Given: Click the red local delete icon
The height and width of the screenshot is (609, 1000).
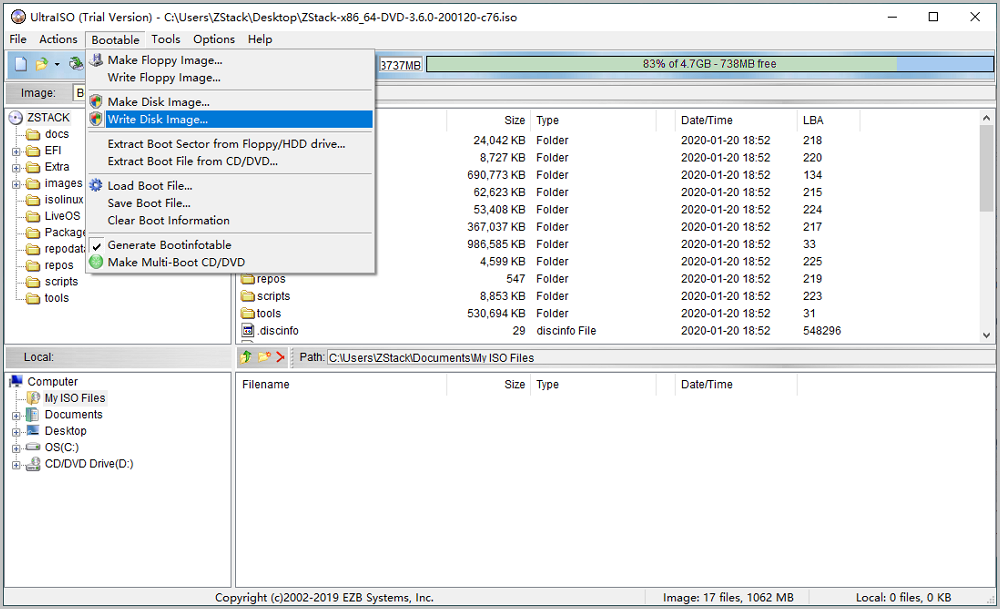Looking at the screenshot, I should click(281, 357).
